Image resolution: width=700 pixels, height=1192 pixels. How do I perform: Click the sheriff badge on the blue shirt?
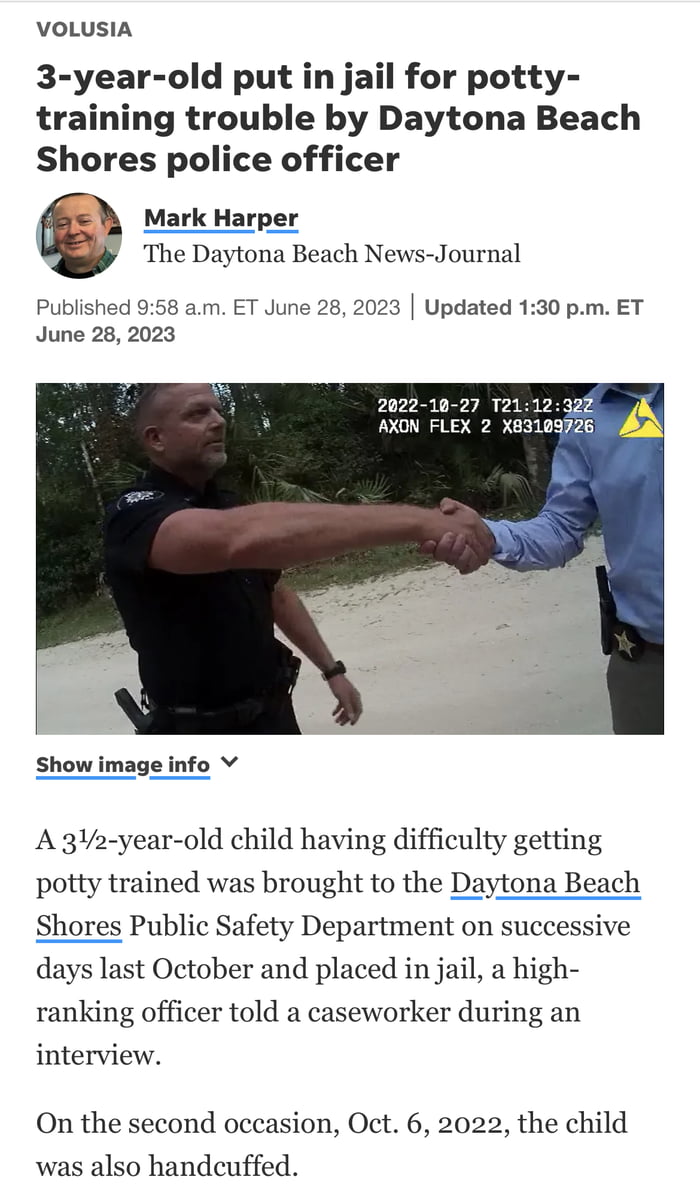point(626,644)
